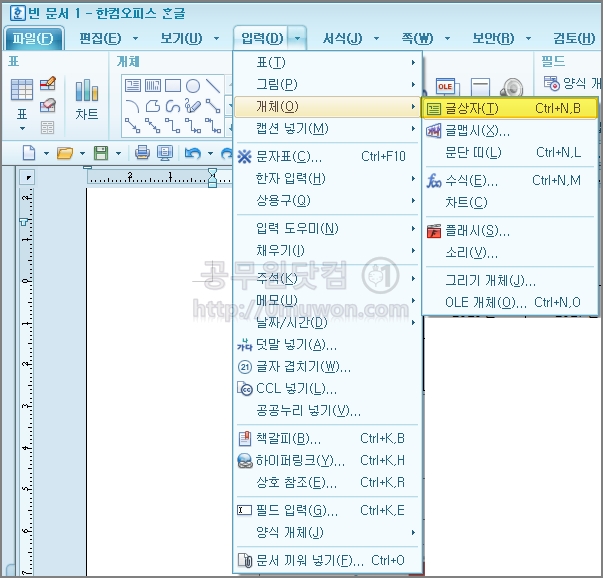The image size is (603, 578).
Task: Pick the vertical text box shape
Action: pos(153,86)
